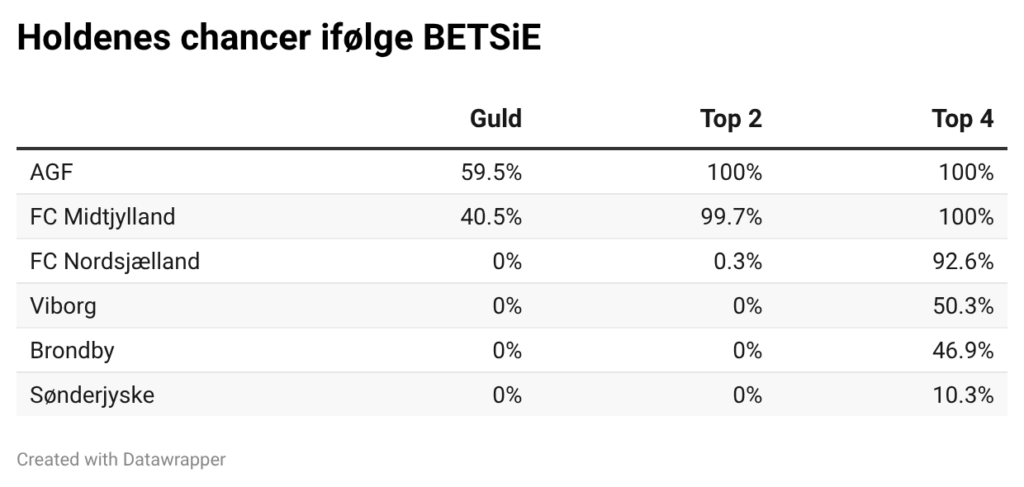This screenshot has width=1024, height=487.
Task: Click FC Nordsjælland's 92.6% Top 4 value
Action: 962,262
